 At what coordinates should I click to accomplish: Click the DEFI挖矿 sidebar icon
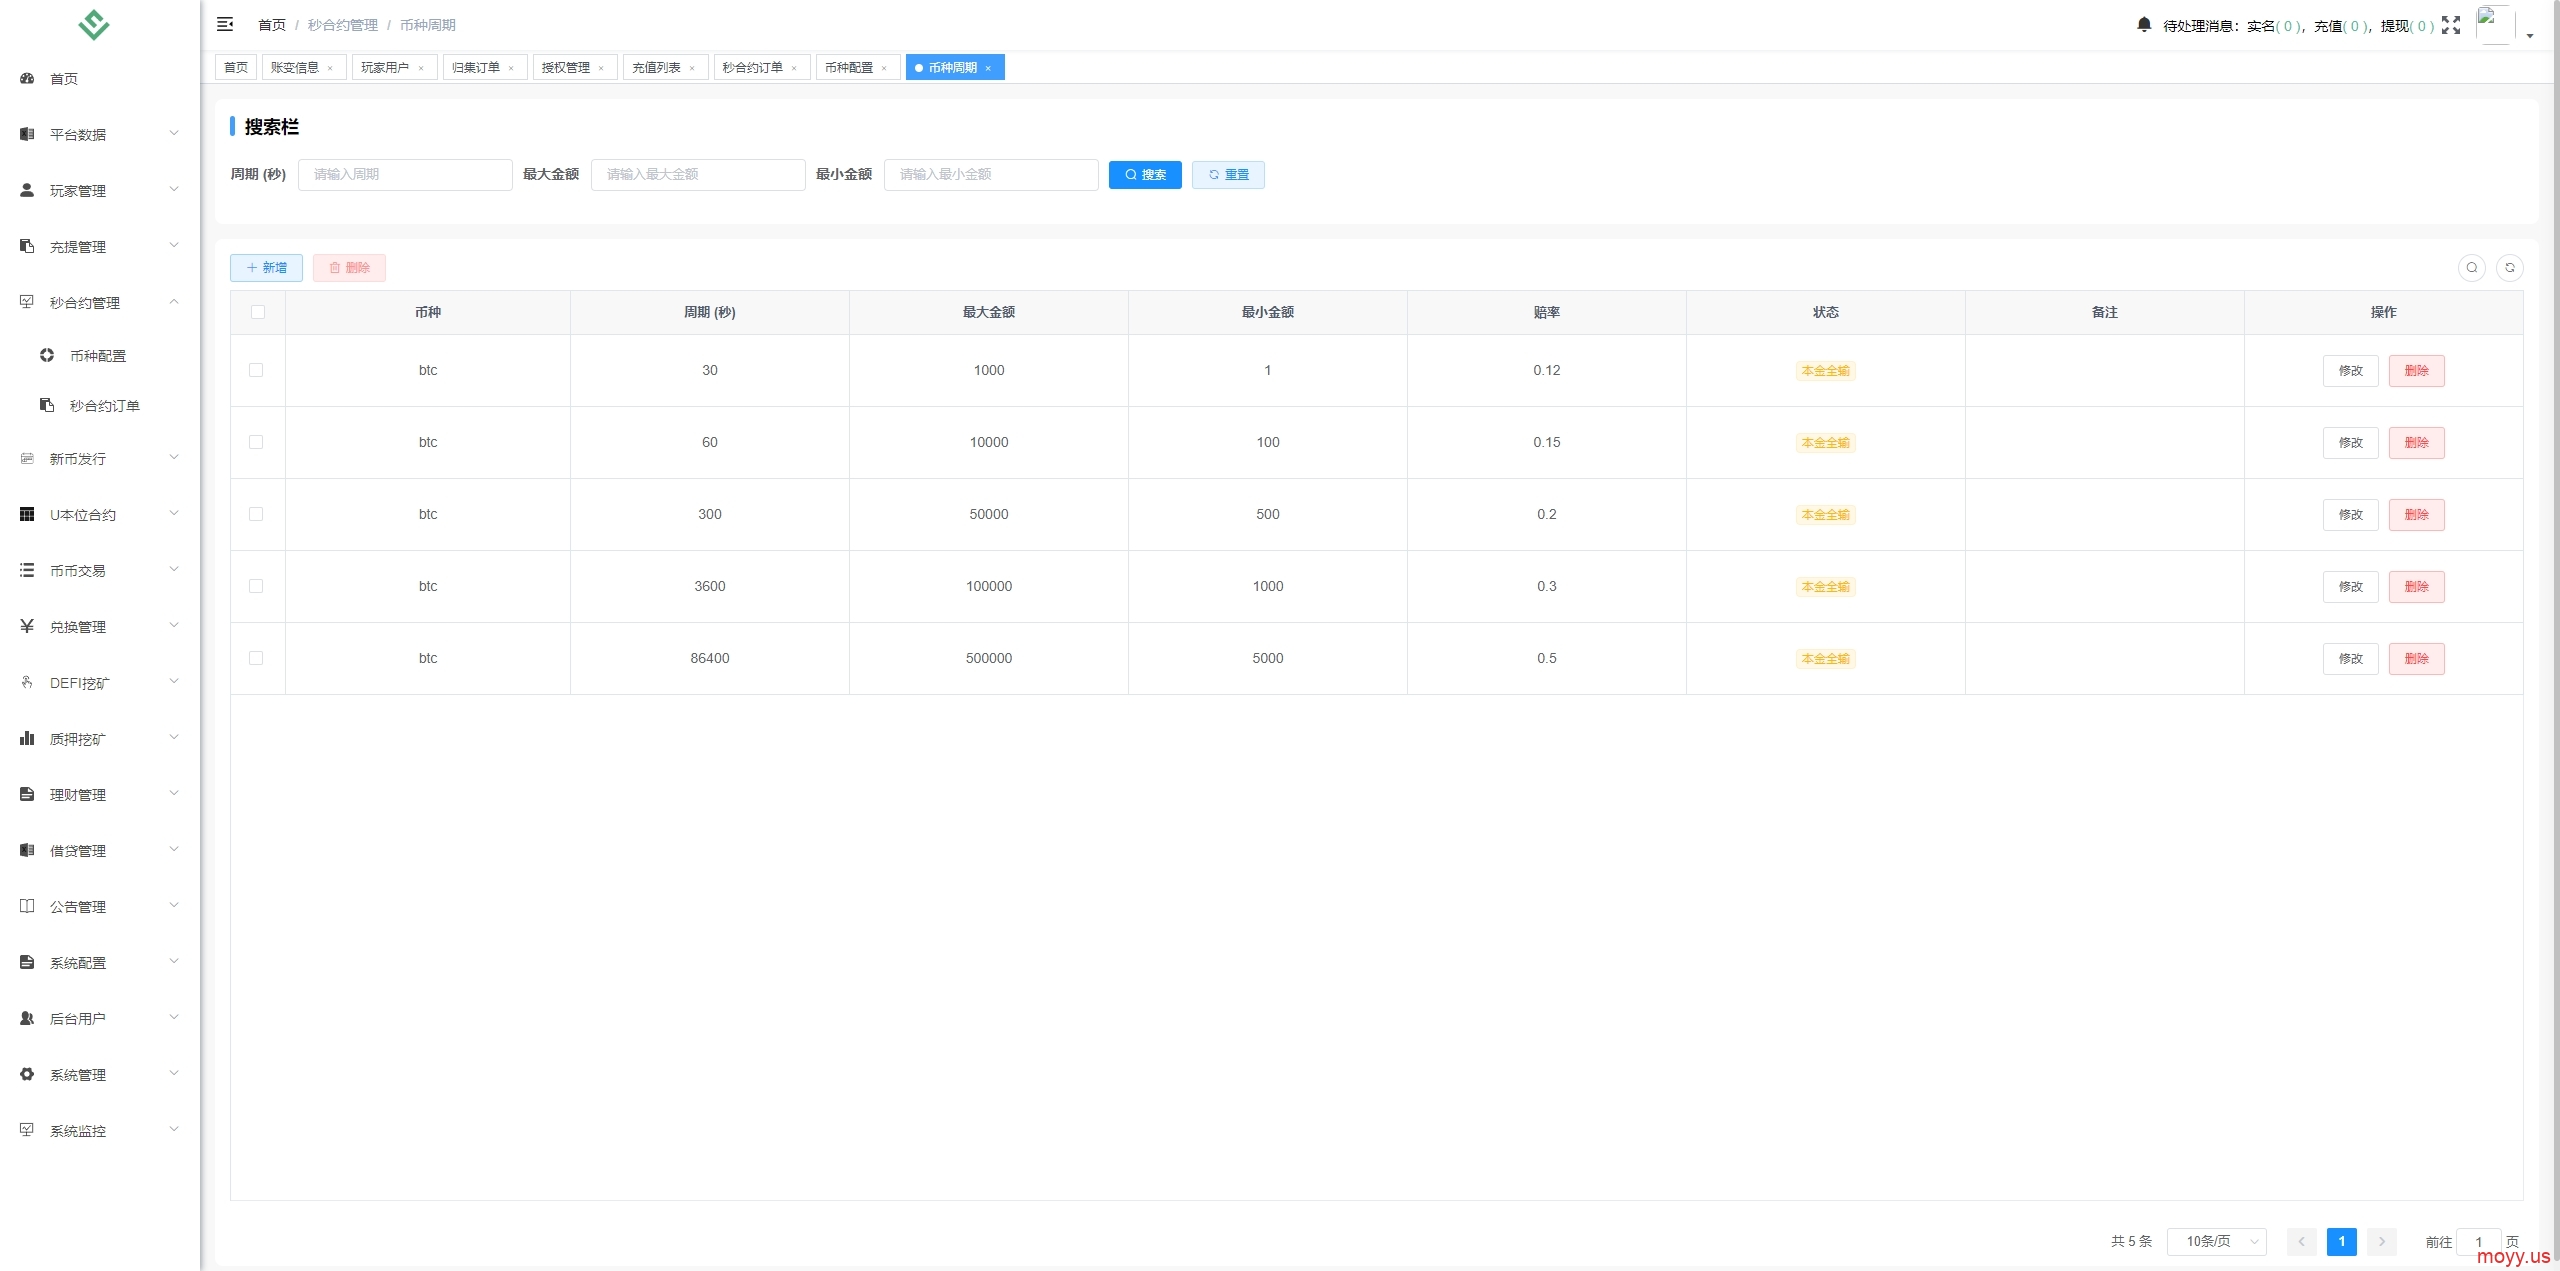pyautogui.click(x=27, y=682)
